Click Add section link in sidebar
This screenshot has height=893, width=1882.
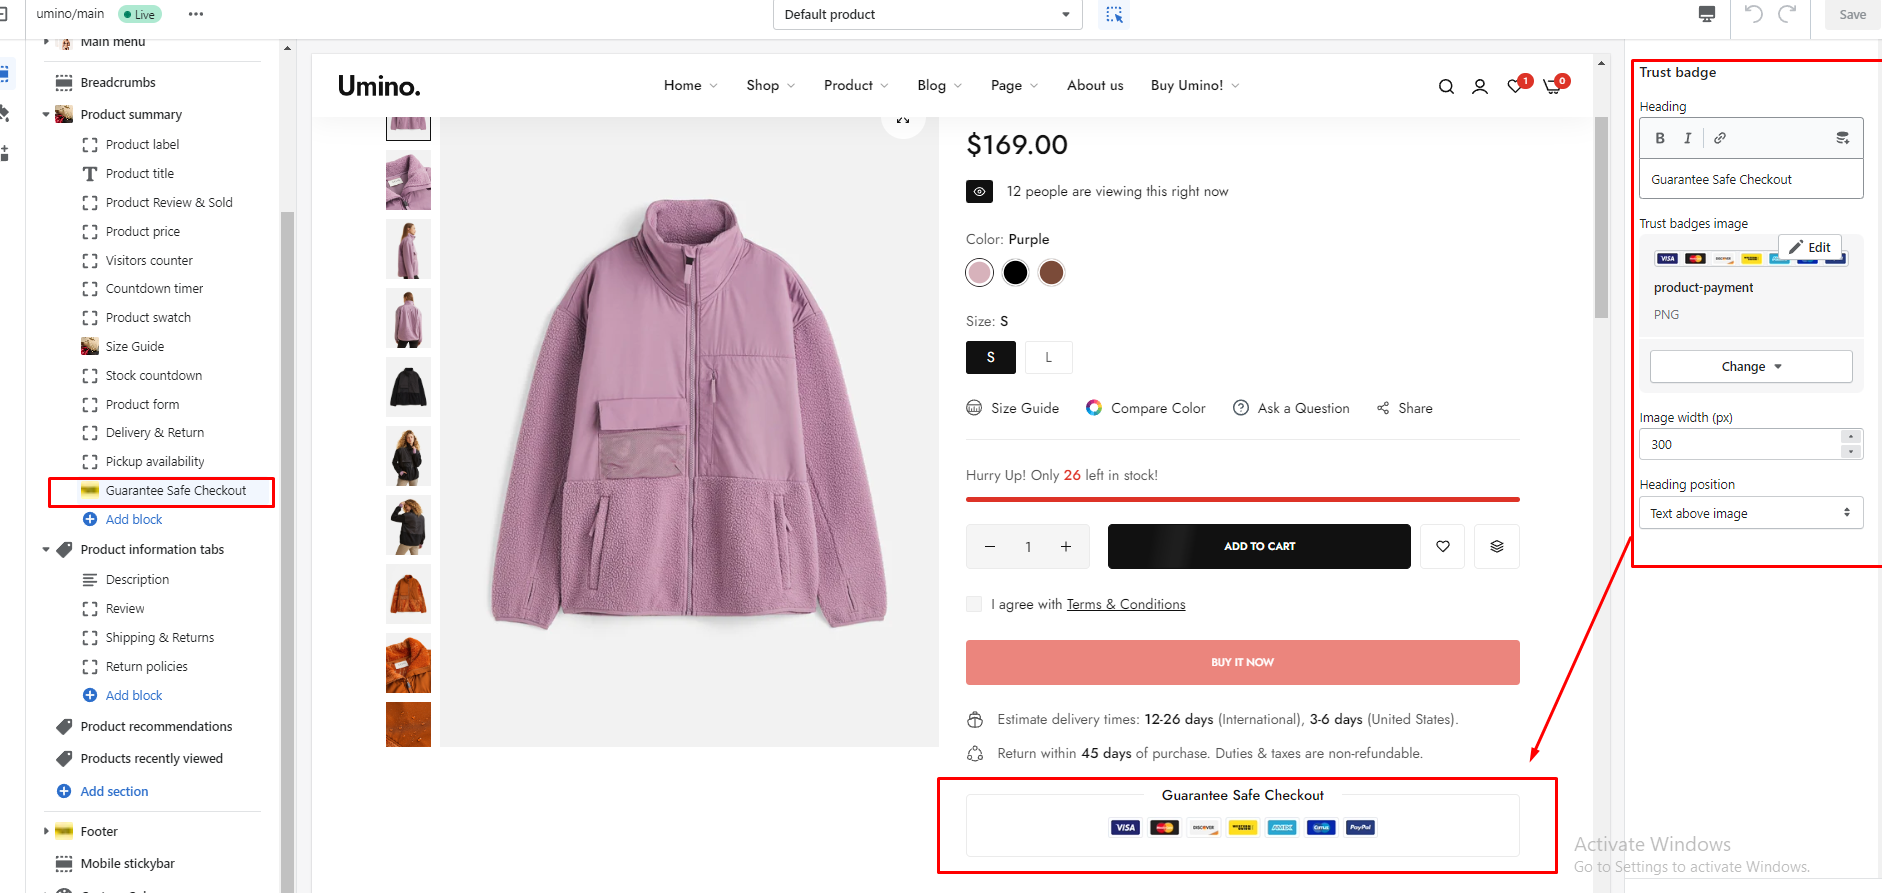(114, 791)
